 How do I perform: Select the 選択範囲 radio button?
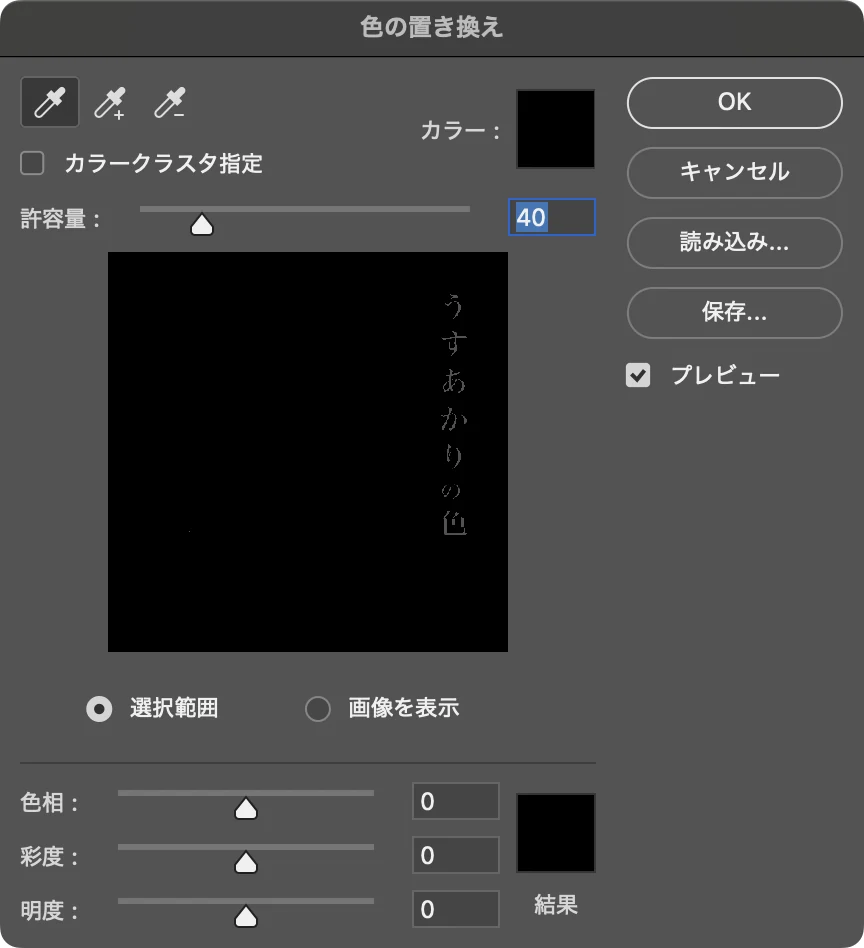pos(99,709)
